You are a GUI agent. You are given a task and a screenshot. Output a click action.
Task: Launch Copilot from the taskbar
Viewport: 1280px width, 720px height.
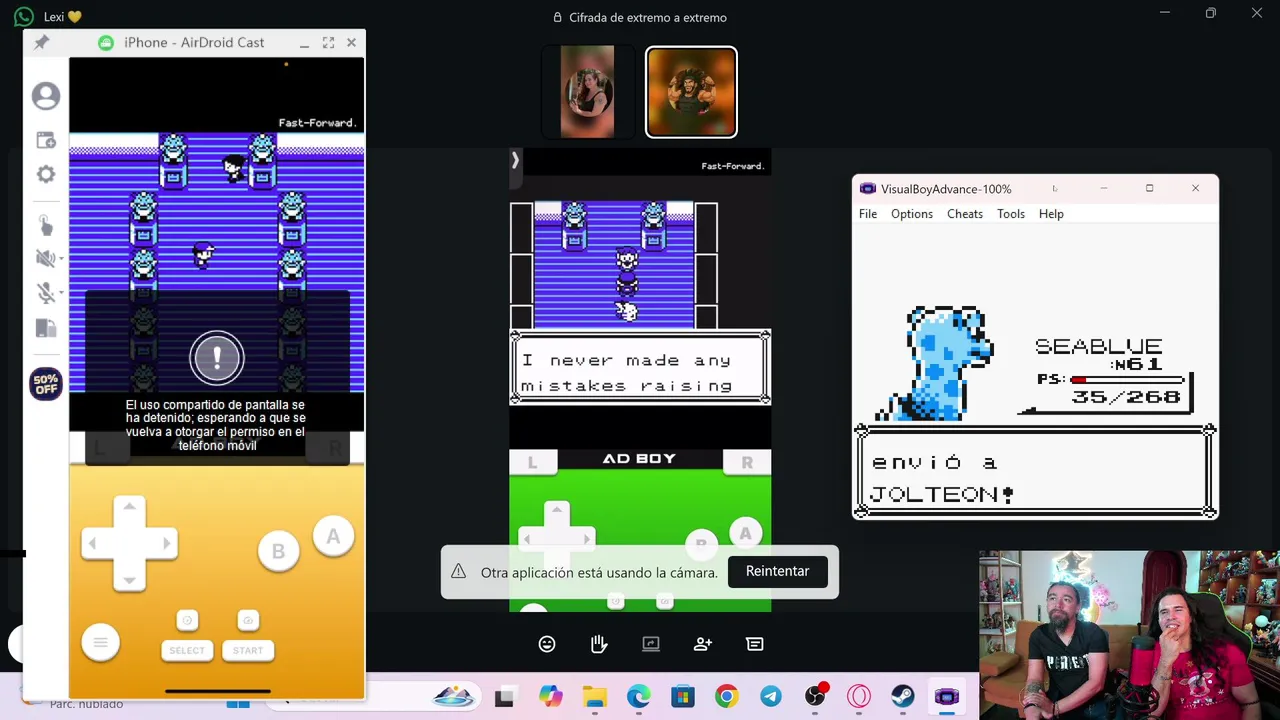550,697
